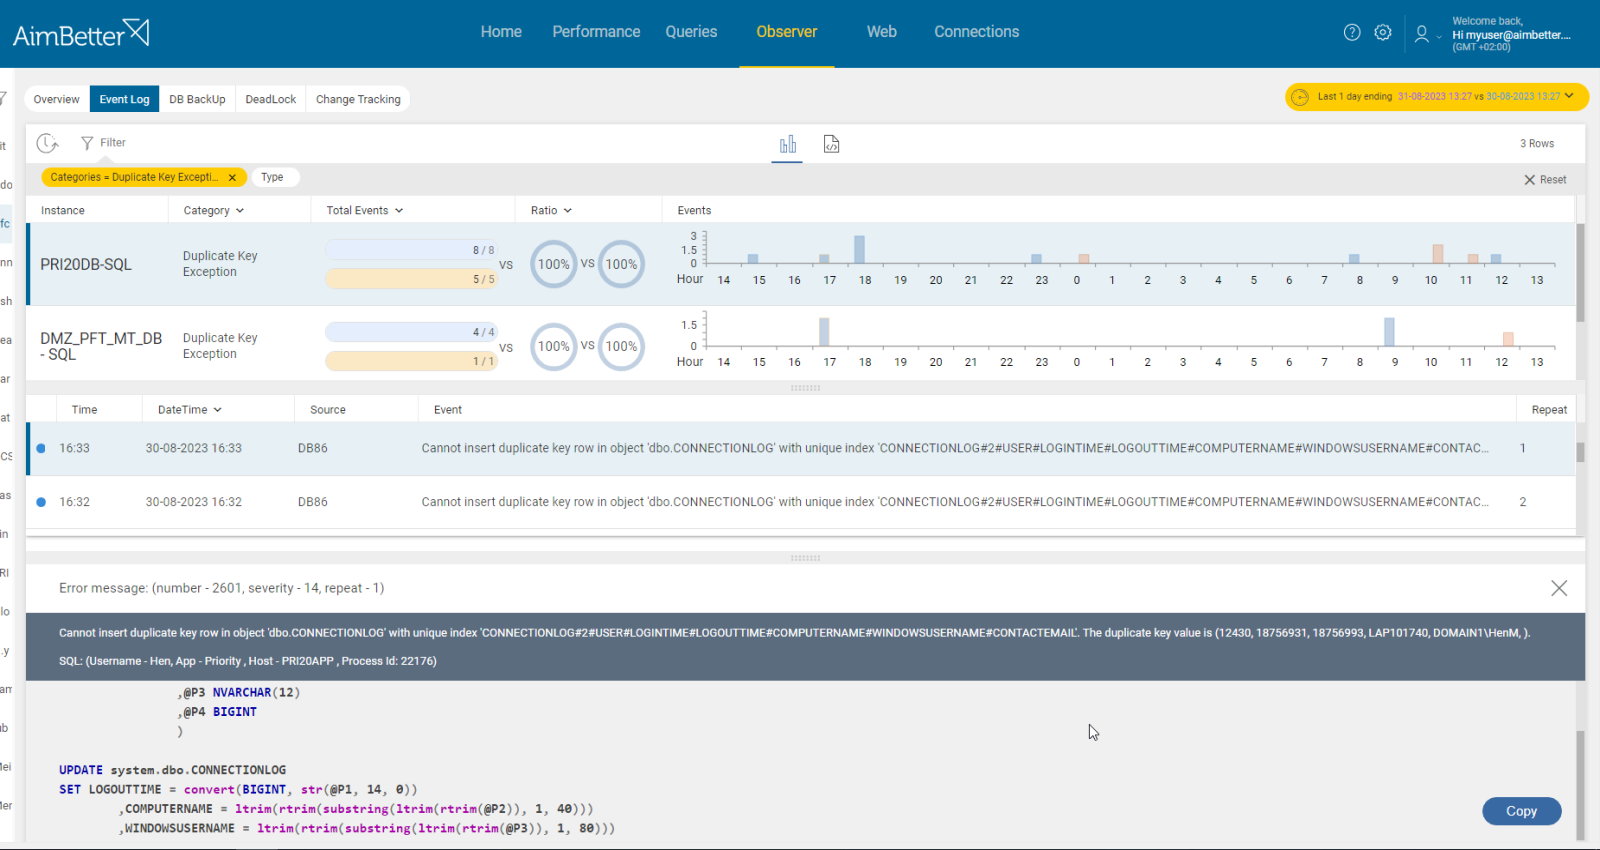Click the Instance column header
Screen dimensions: 1600x850
coord(63,210)
